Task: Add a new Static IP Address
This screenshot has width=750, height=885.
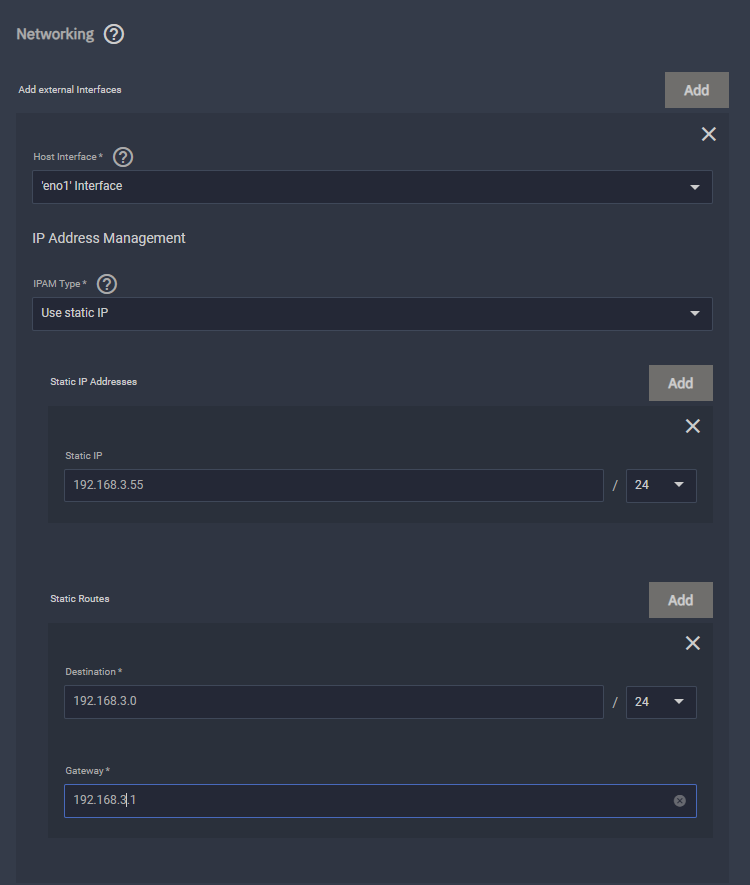Action: click(680, 383)
